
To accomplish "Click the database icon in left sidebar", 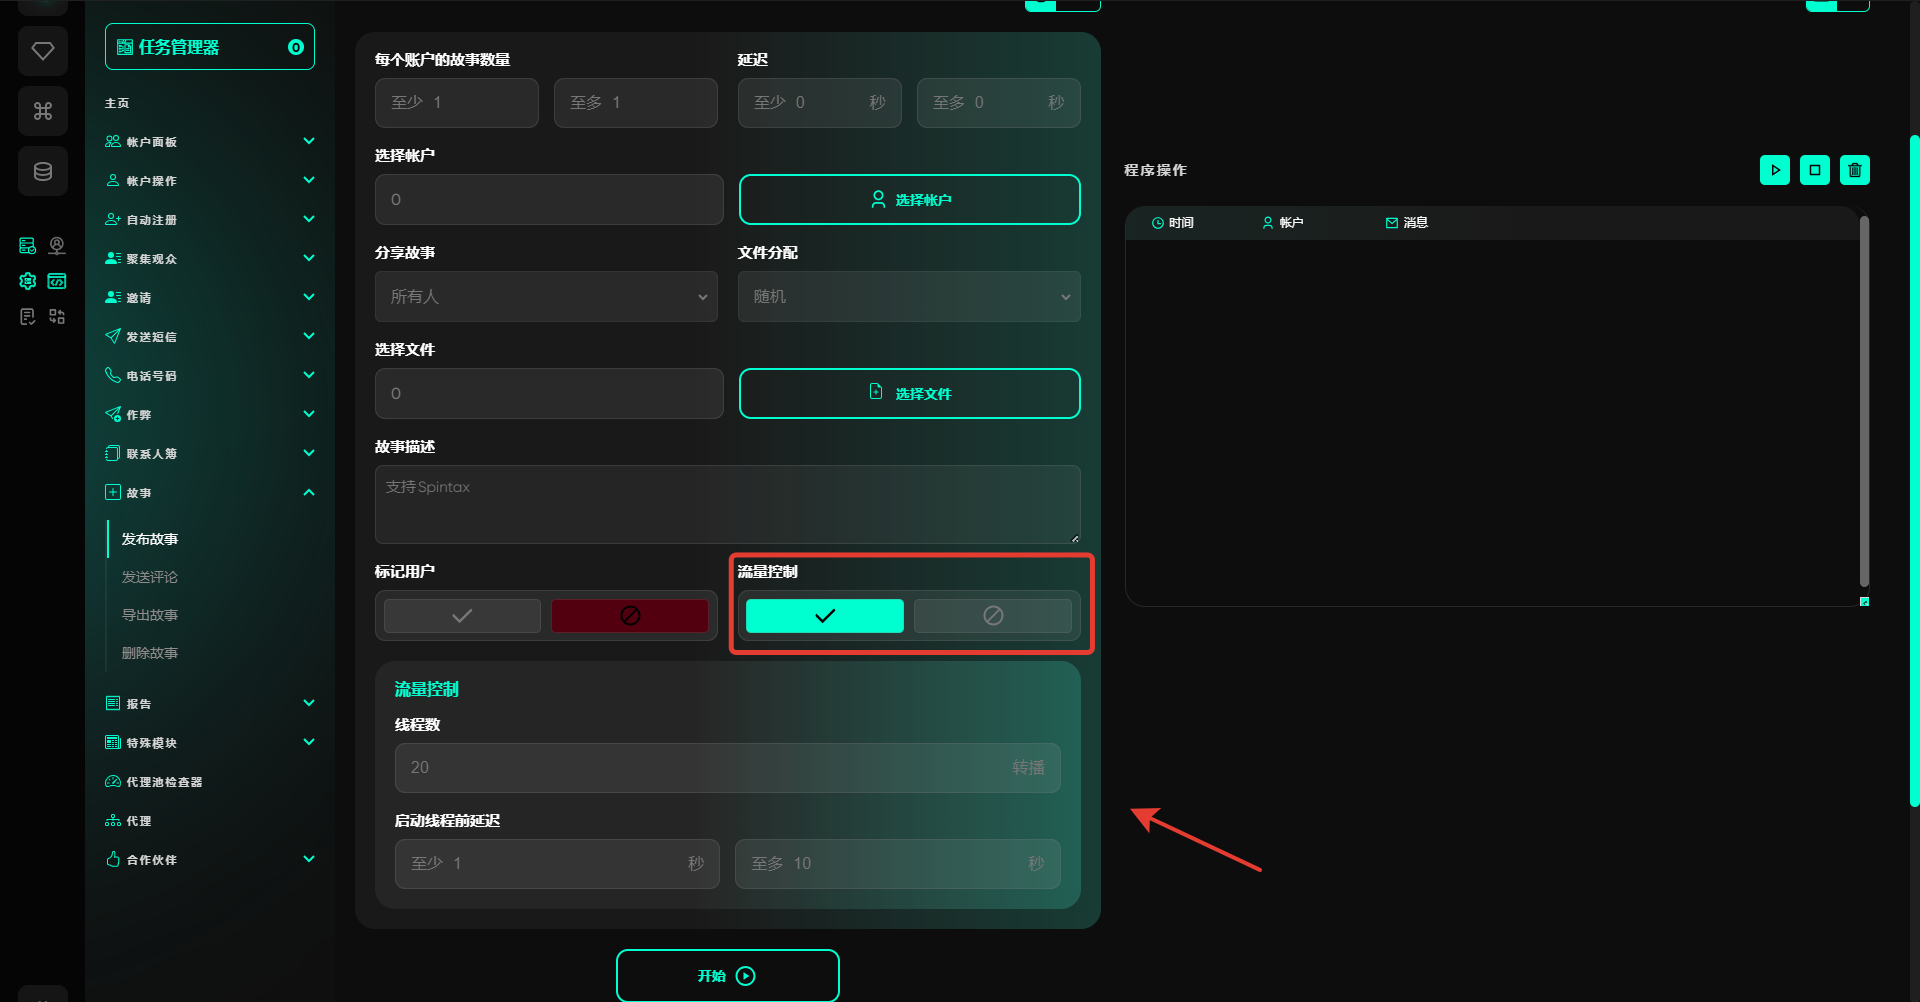I will (43, 171).
